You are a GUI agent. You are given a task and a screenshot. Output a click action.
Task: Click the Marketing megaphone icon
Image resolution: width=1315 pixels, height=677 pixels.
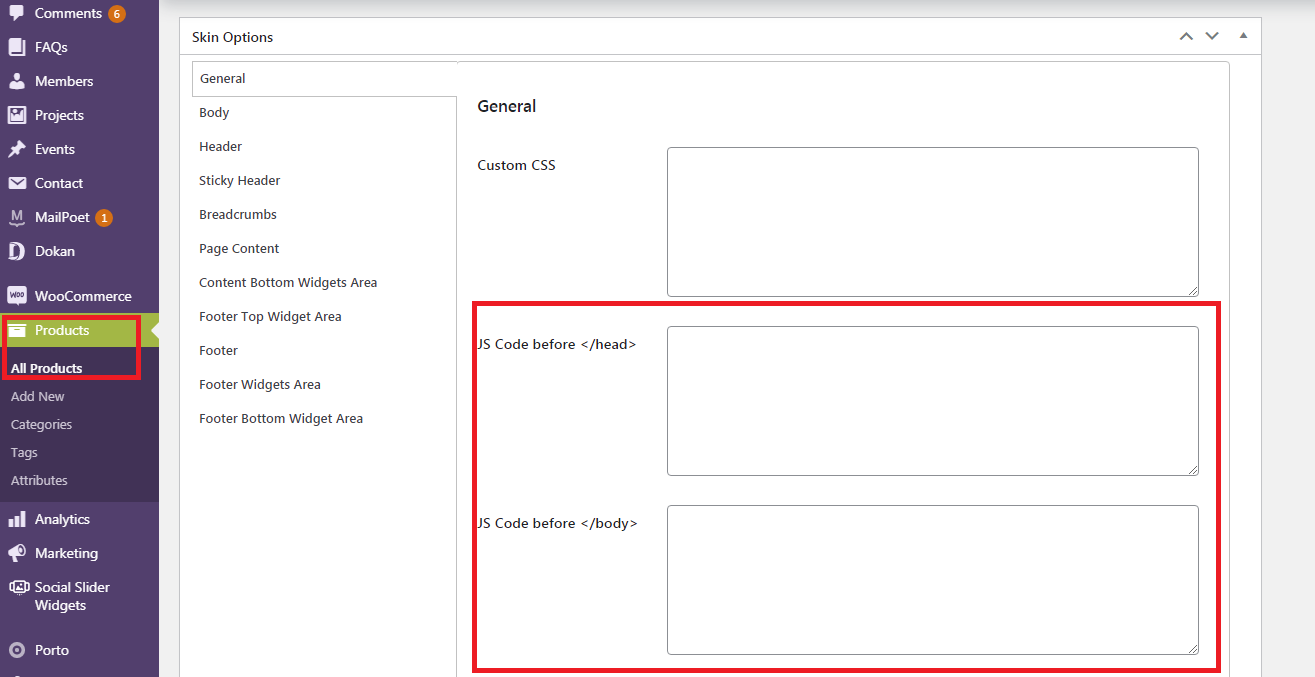(x=17, y=553)
